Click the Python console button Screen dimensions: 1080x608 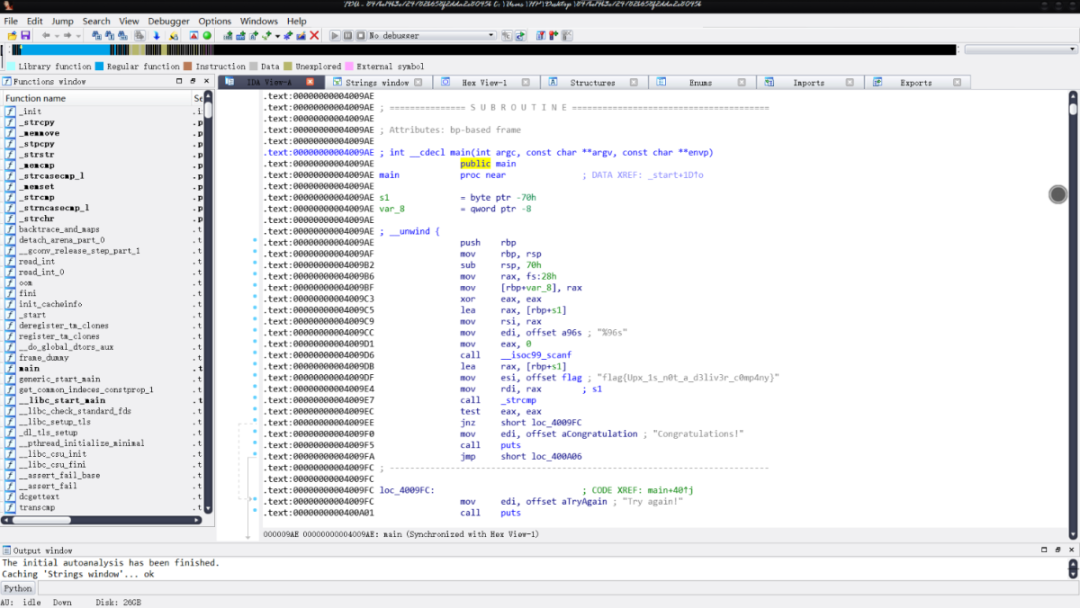coord(18,588)
